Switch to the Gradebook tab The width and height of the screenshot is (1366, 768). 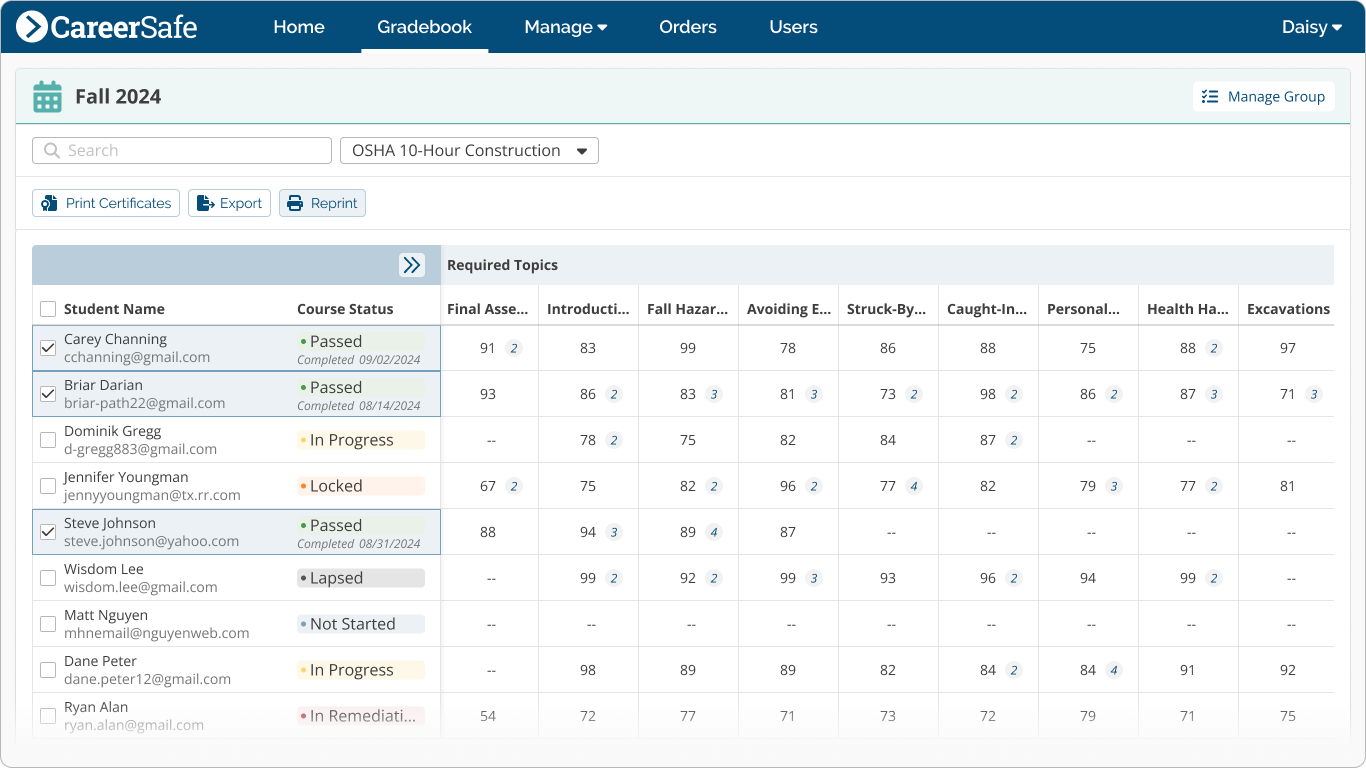(423, 27)
